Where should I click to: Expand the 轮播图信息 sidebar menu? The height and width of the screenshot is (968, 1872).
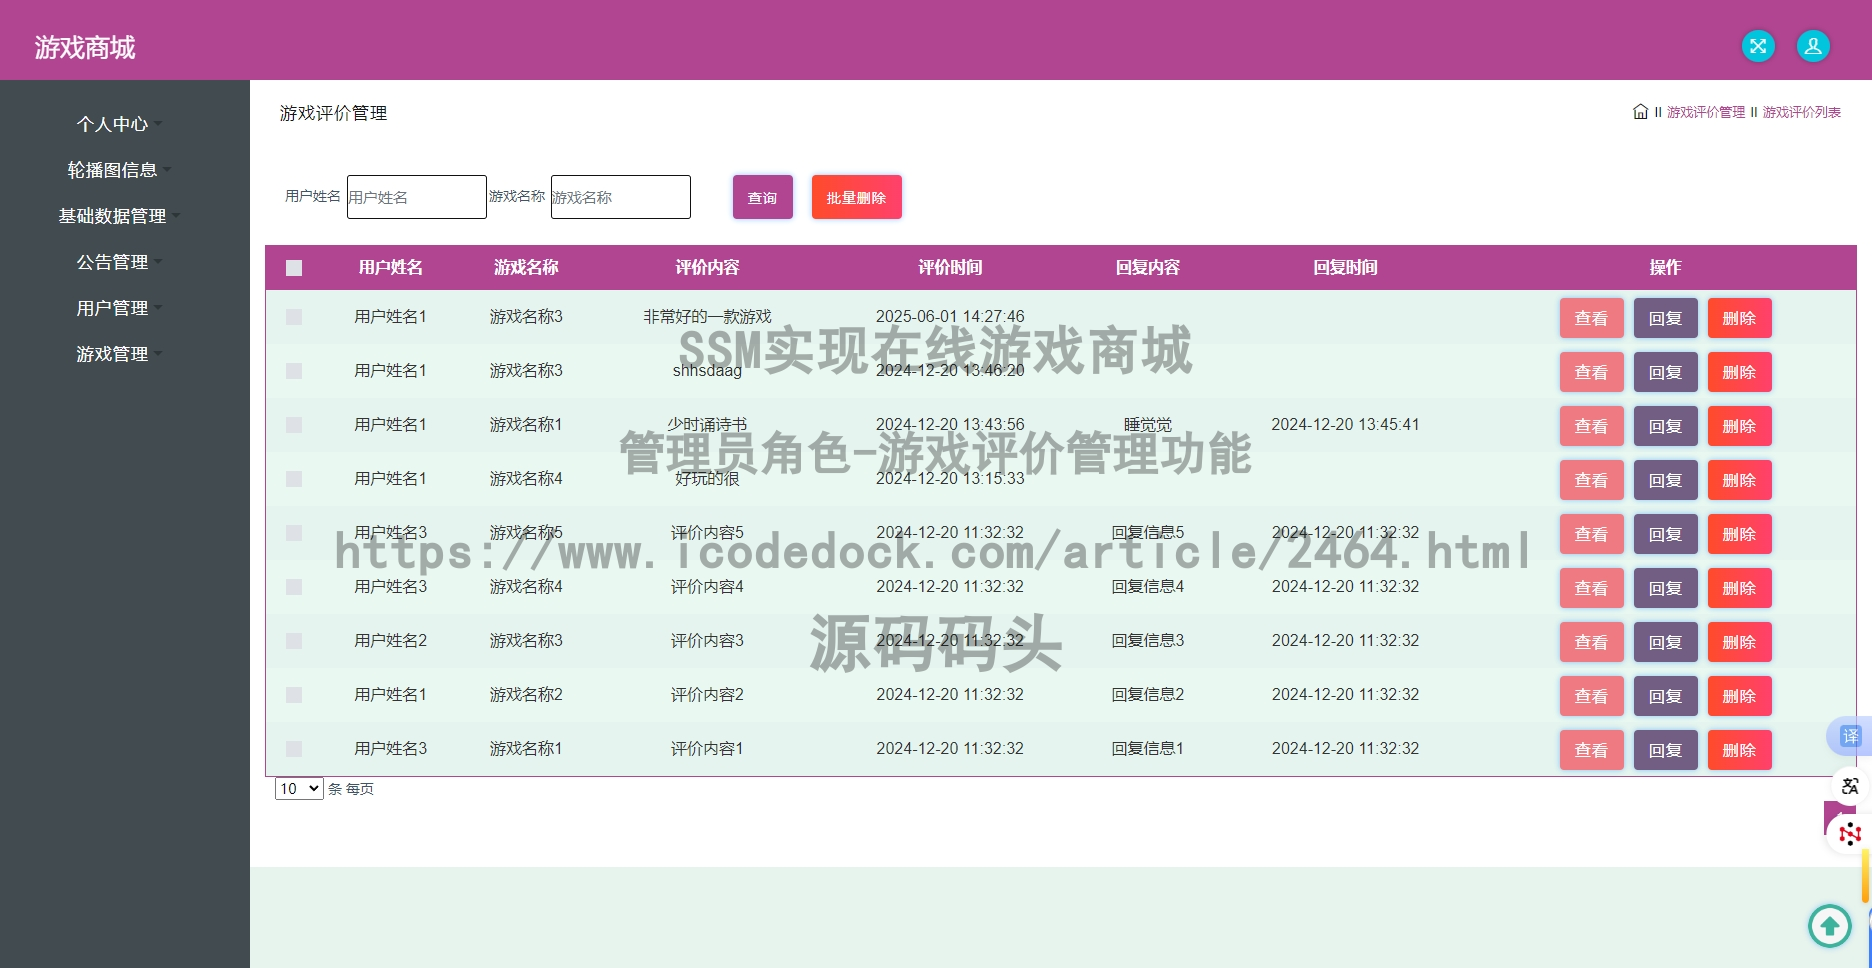click(118, 170)
